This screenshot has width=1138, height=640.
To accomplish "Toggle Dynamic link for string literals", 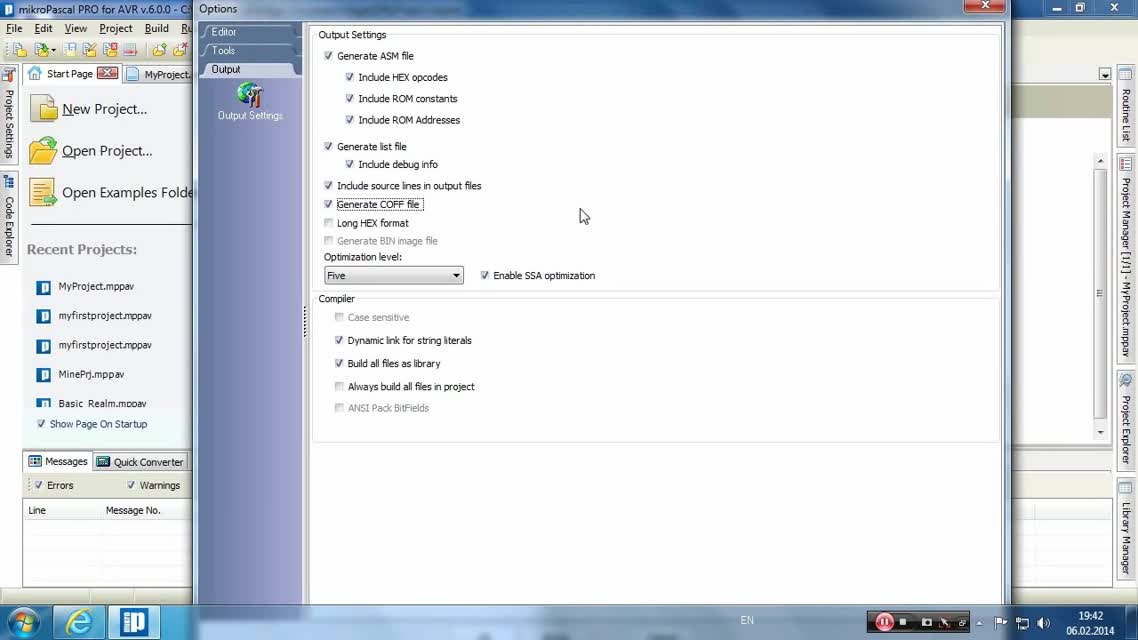I will 339,340.
